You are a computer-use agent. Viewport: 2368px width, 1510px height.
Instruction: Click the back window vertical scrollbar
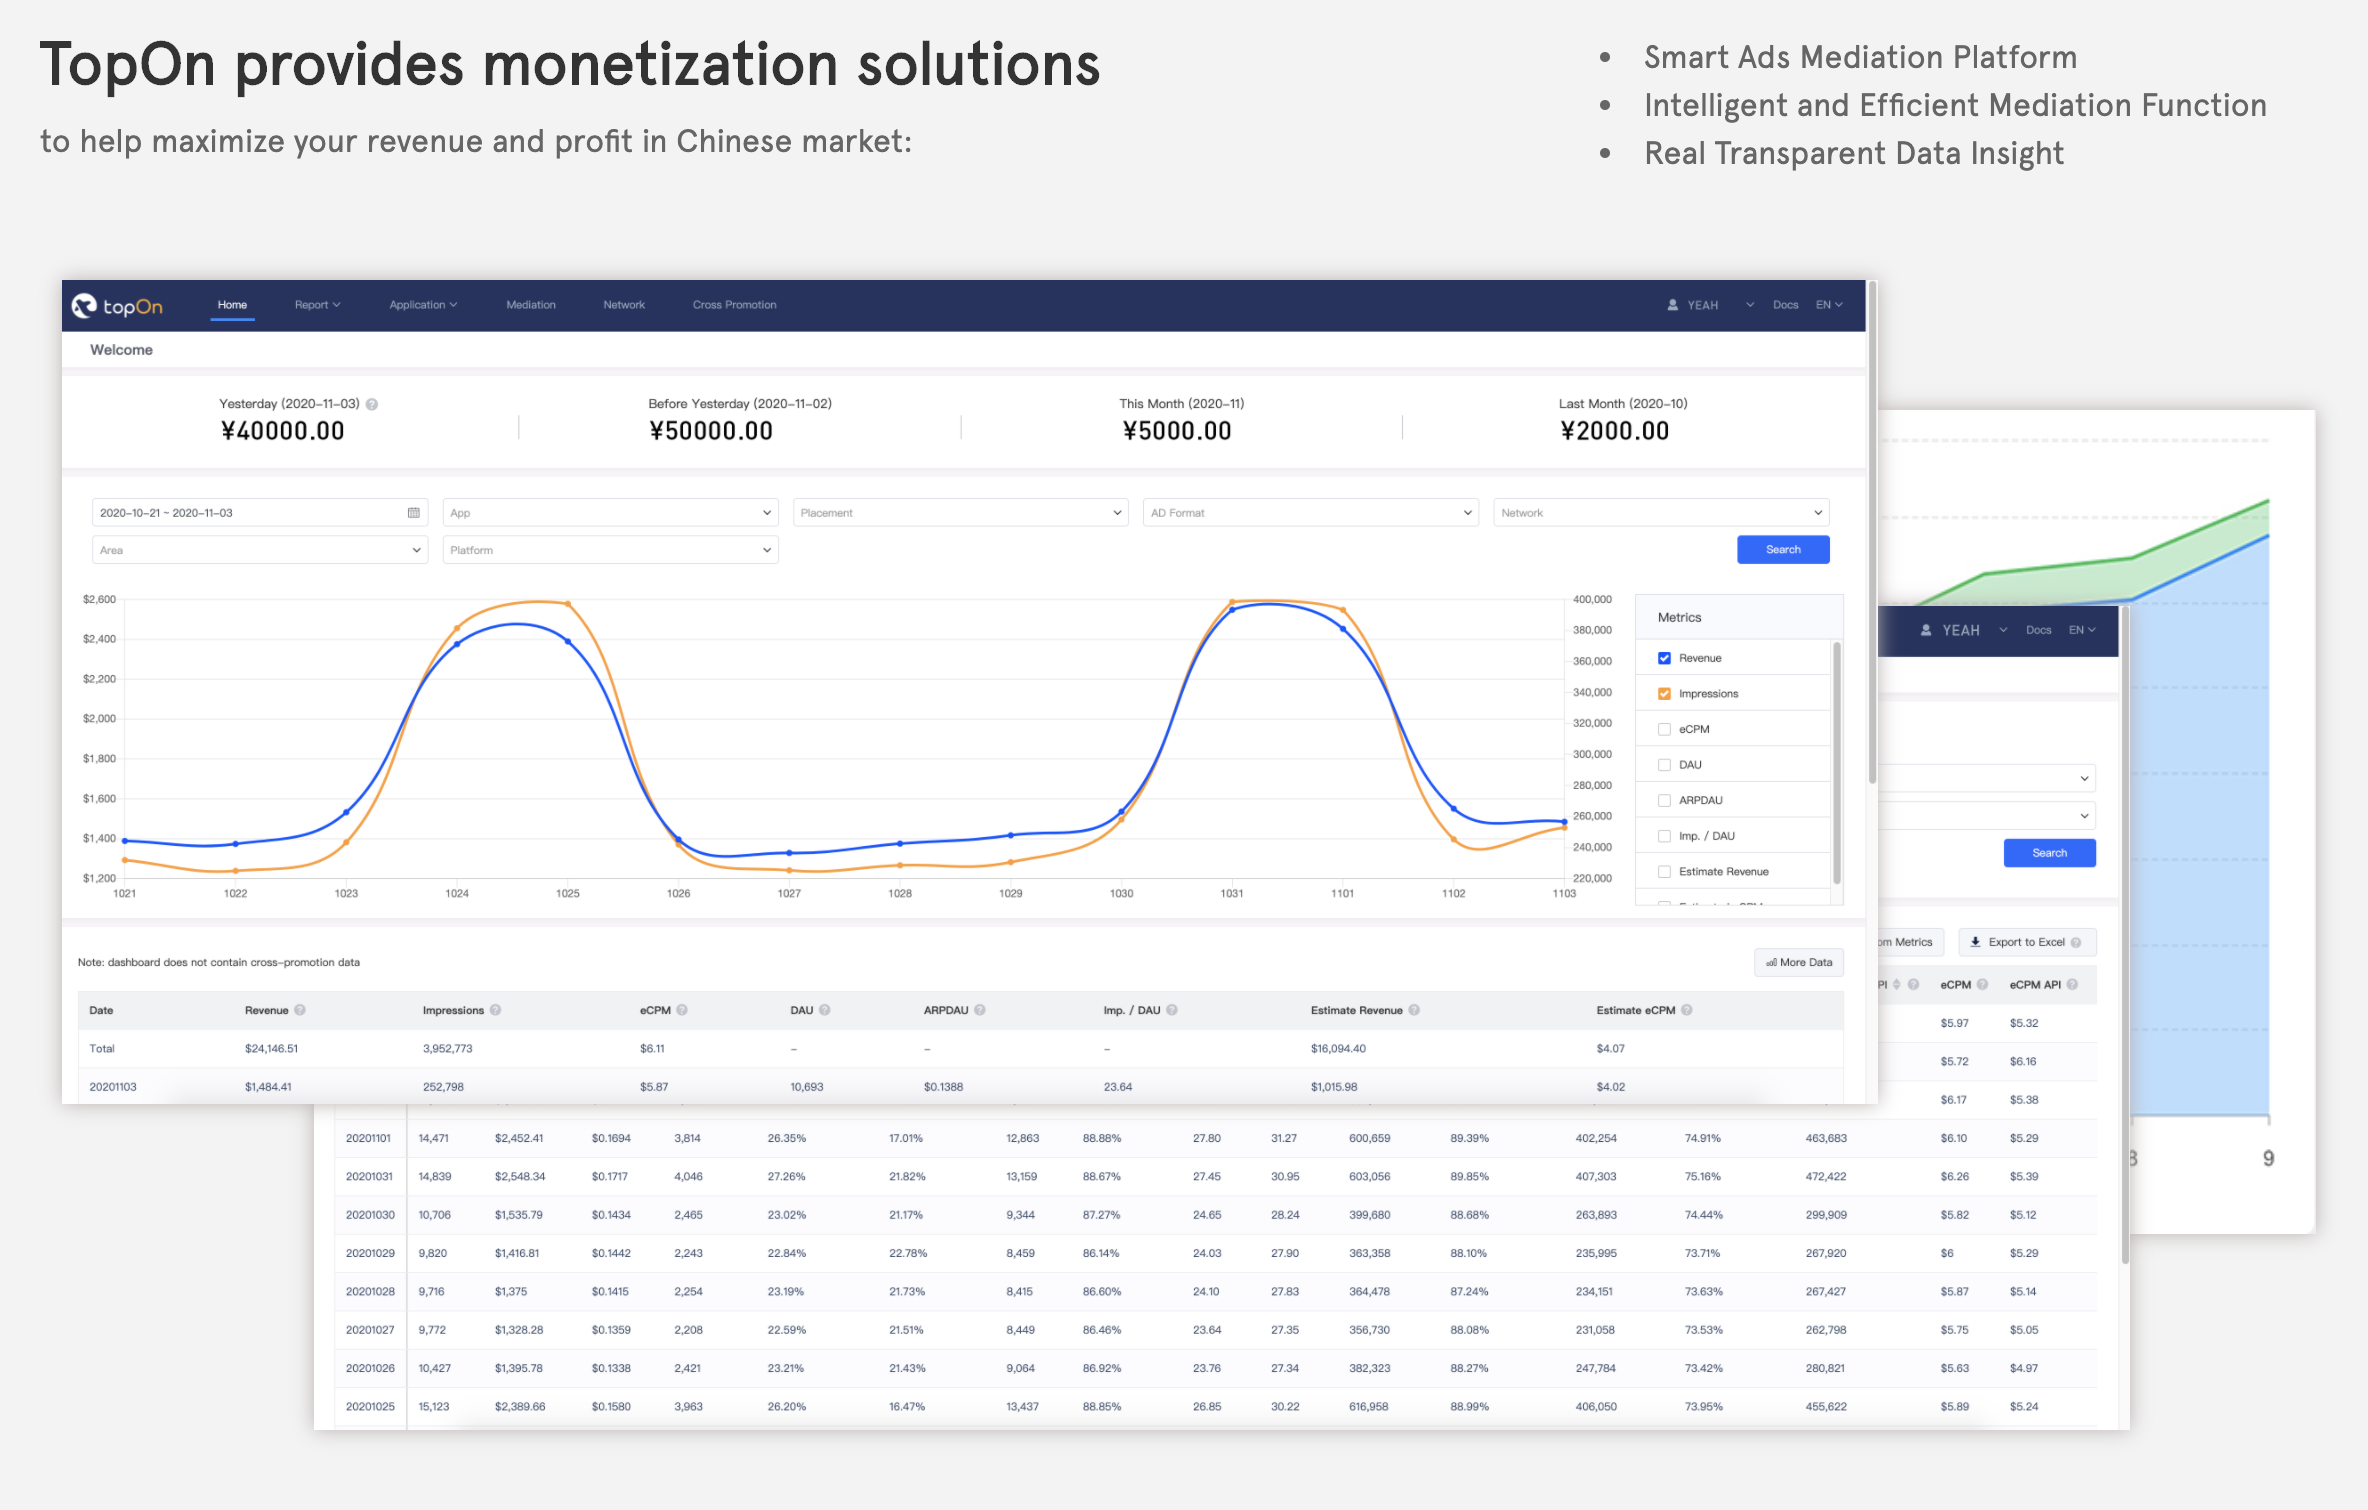coord(2125,935)
